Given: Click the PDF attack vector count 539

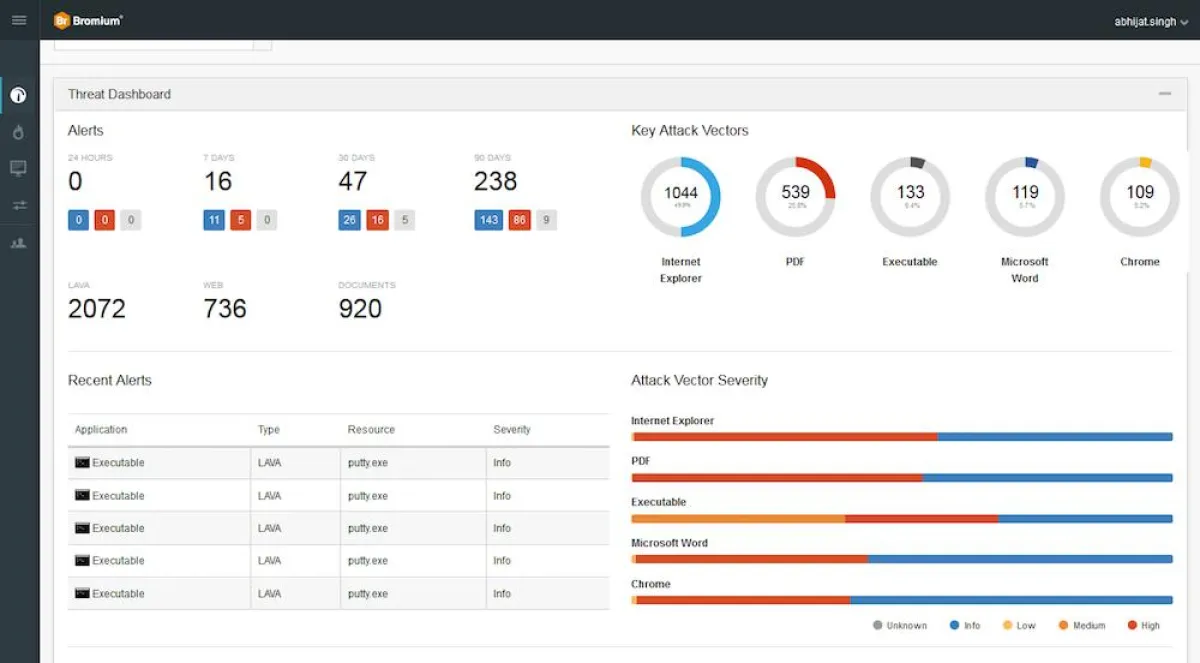Looking at the screenshot, I should click(x=795, y=193).
